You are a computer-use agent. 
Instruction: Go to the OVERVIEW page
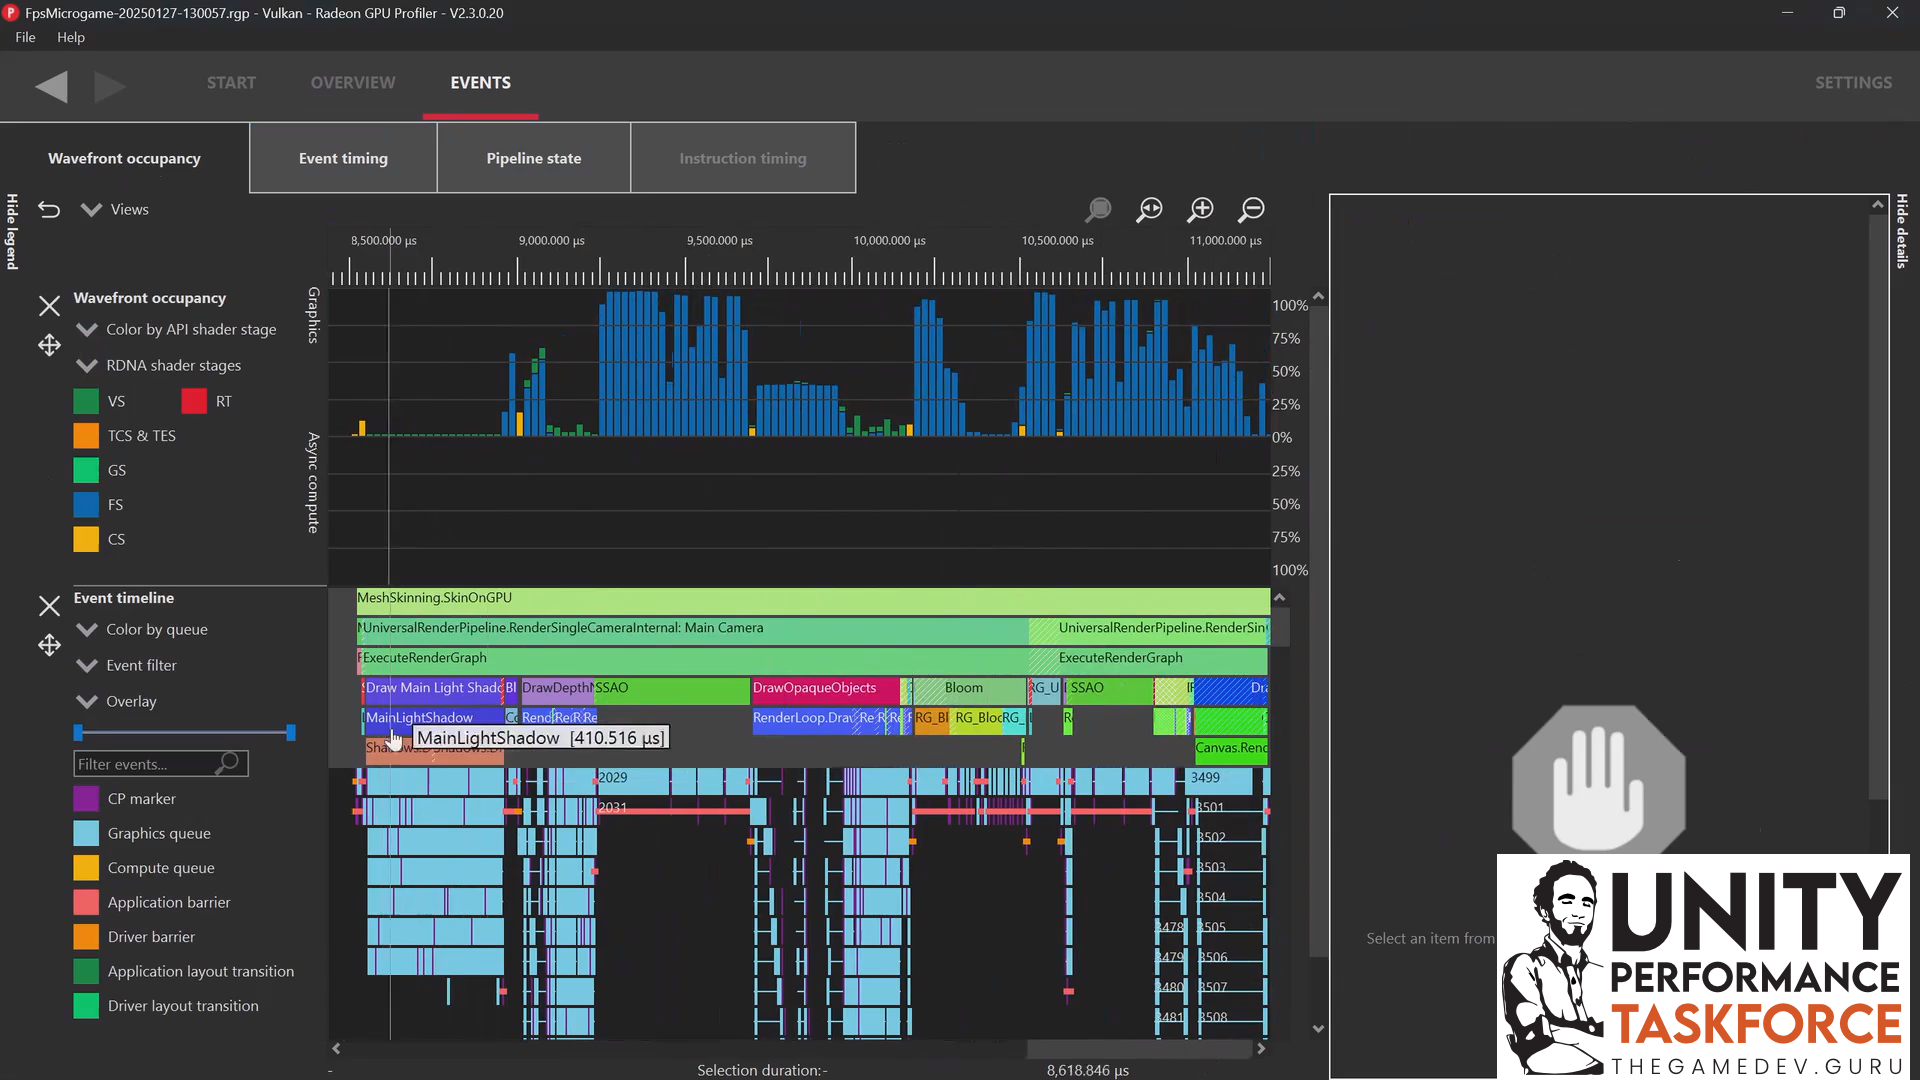(x=352, y=83)
